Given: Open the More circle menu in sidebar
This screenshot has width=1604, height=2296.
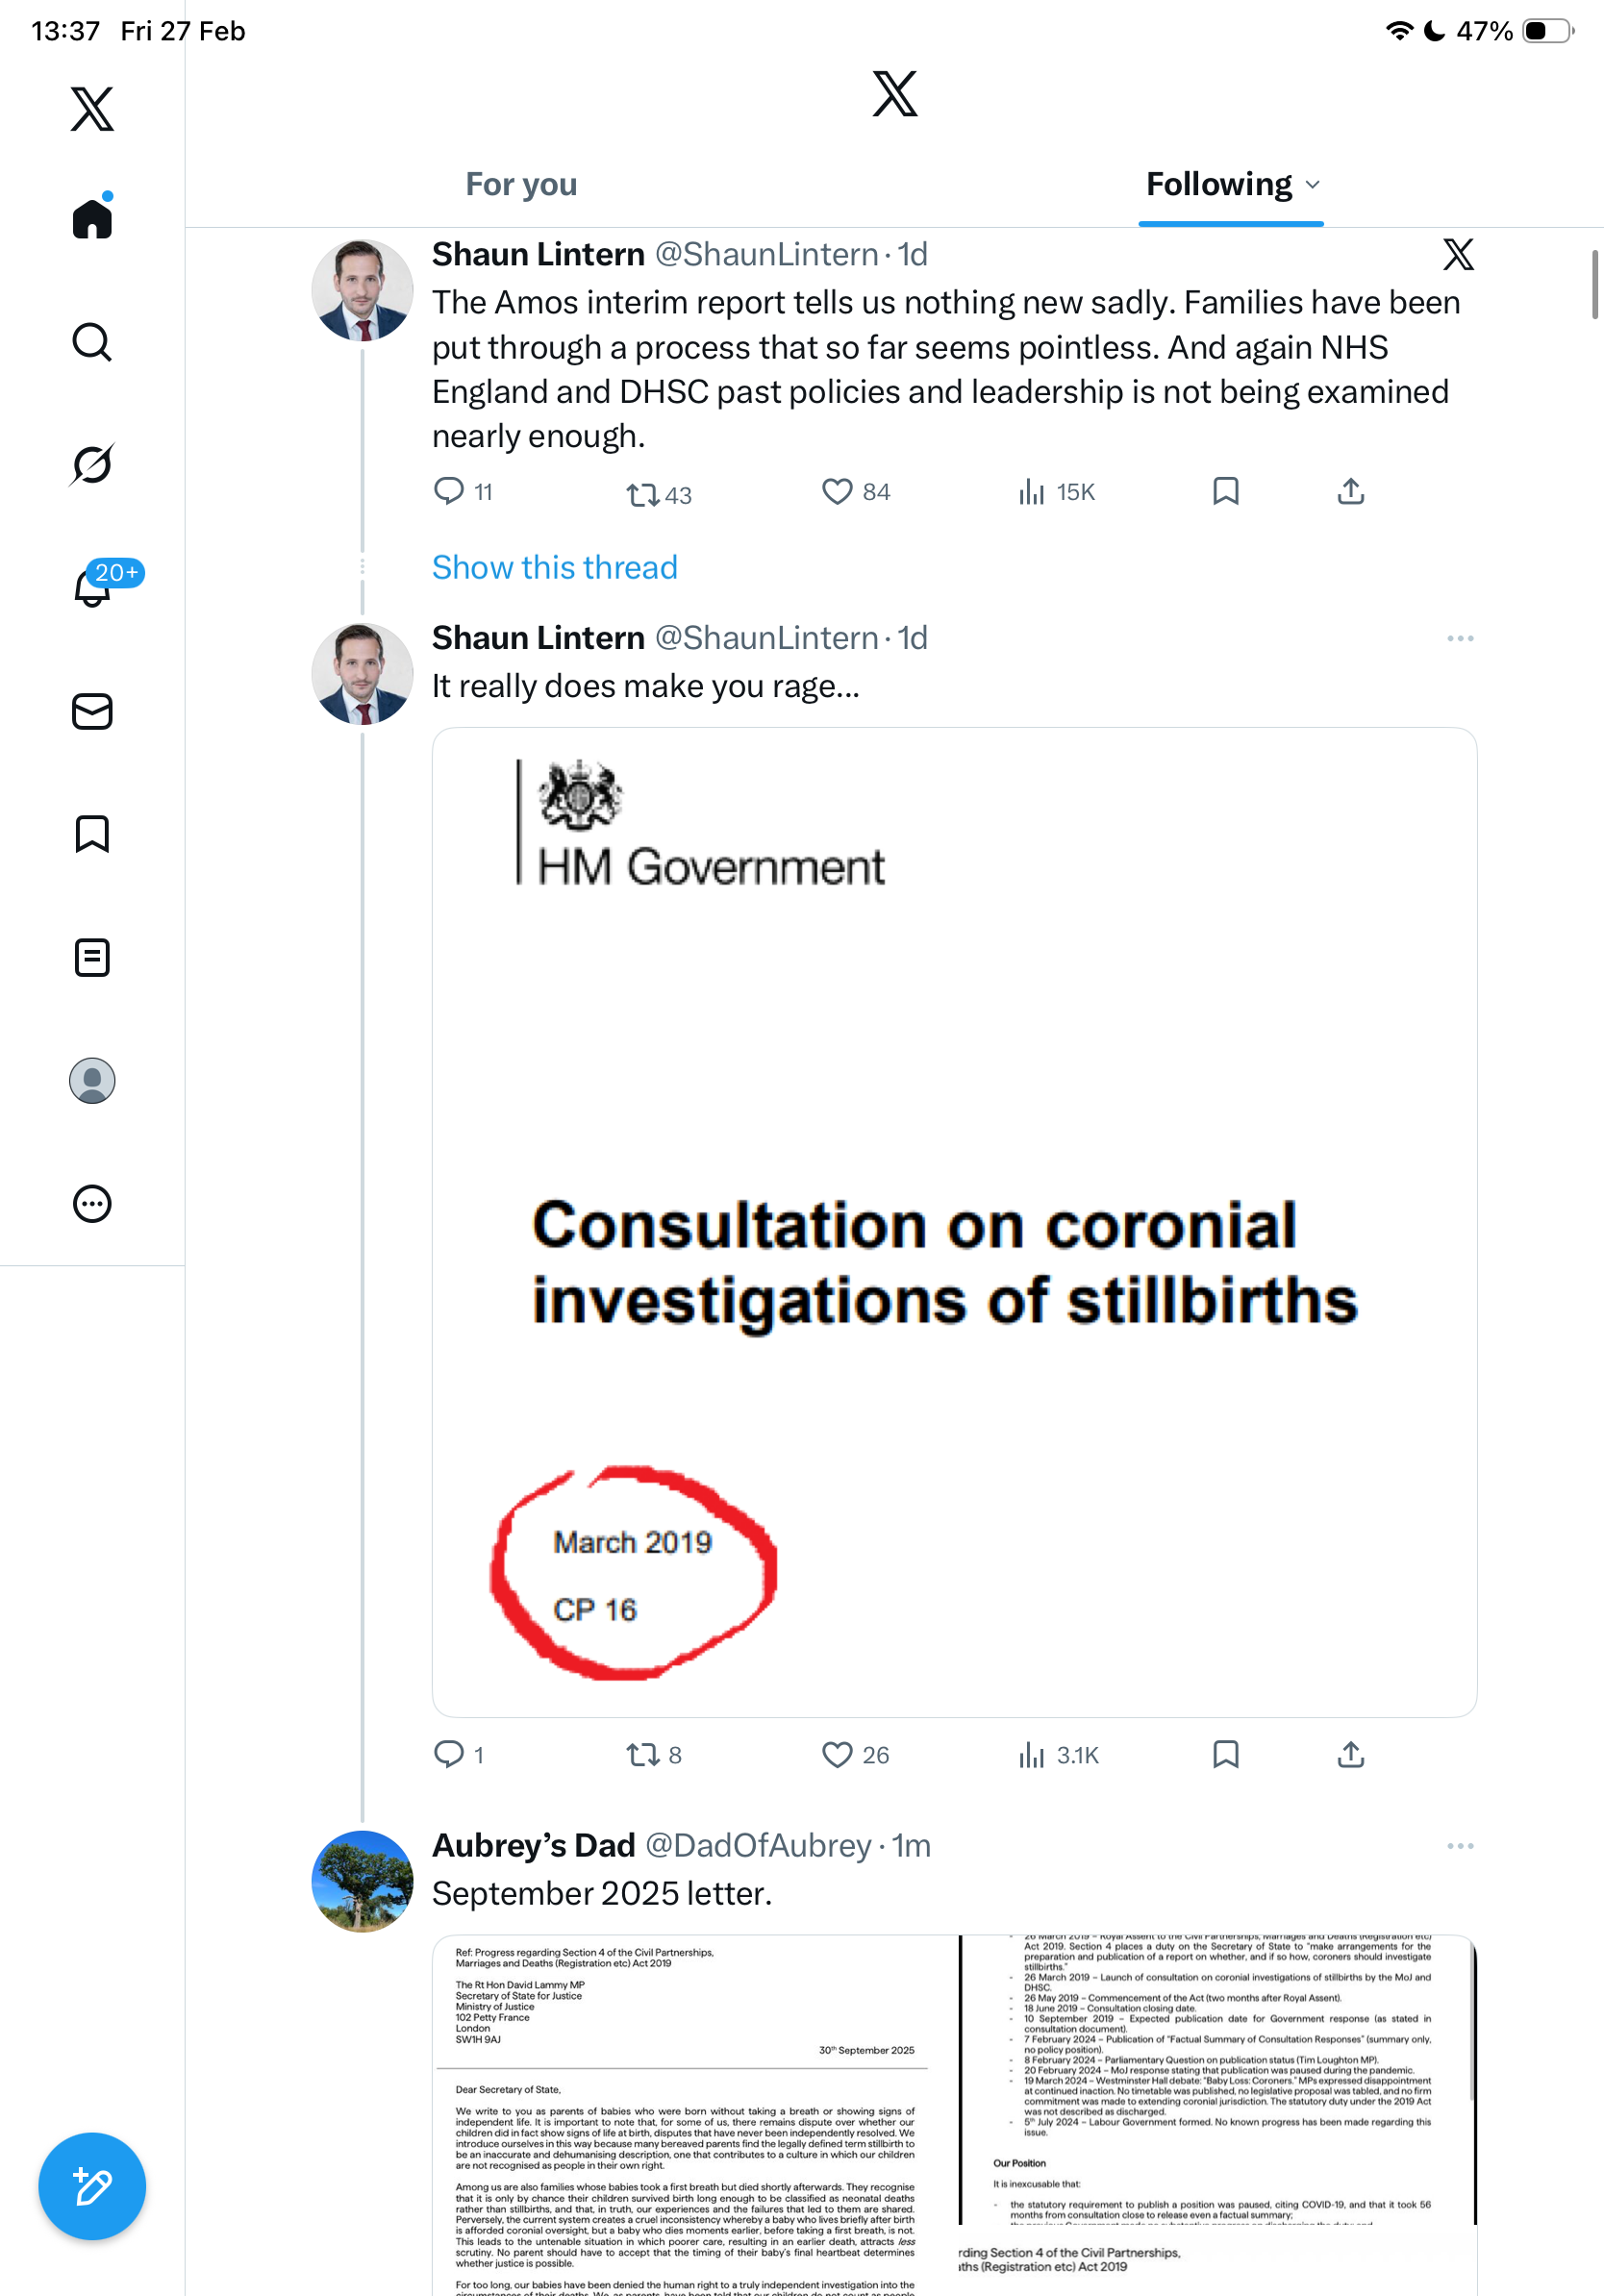Looking at the screenshot, I should coord(92,1203).
